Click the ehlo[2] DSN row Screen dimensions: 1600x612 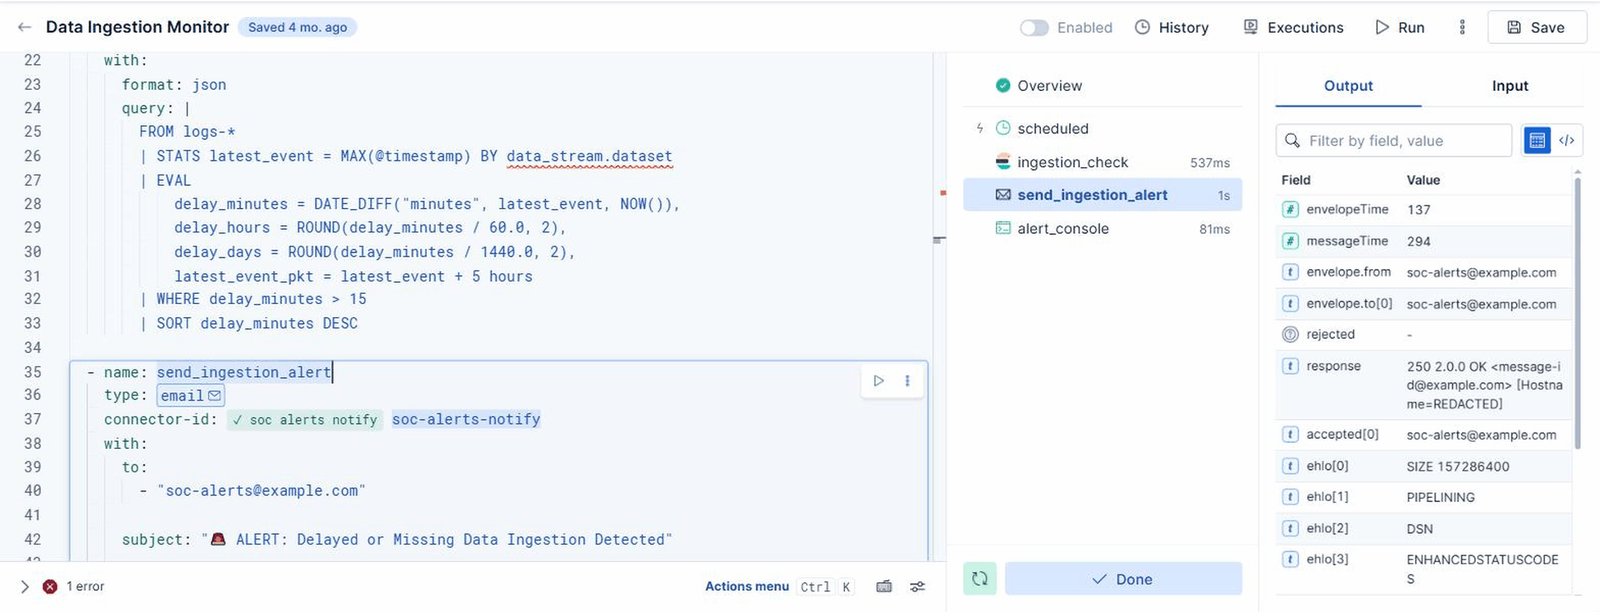click(x=1423, y=528)
